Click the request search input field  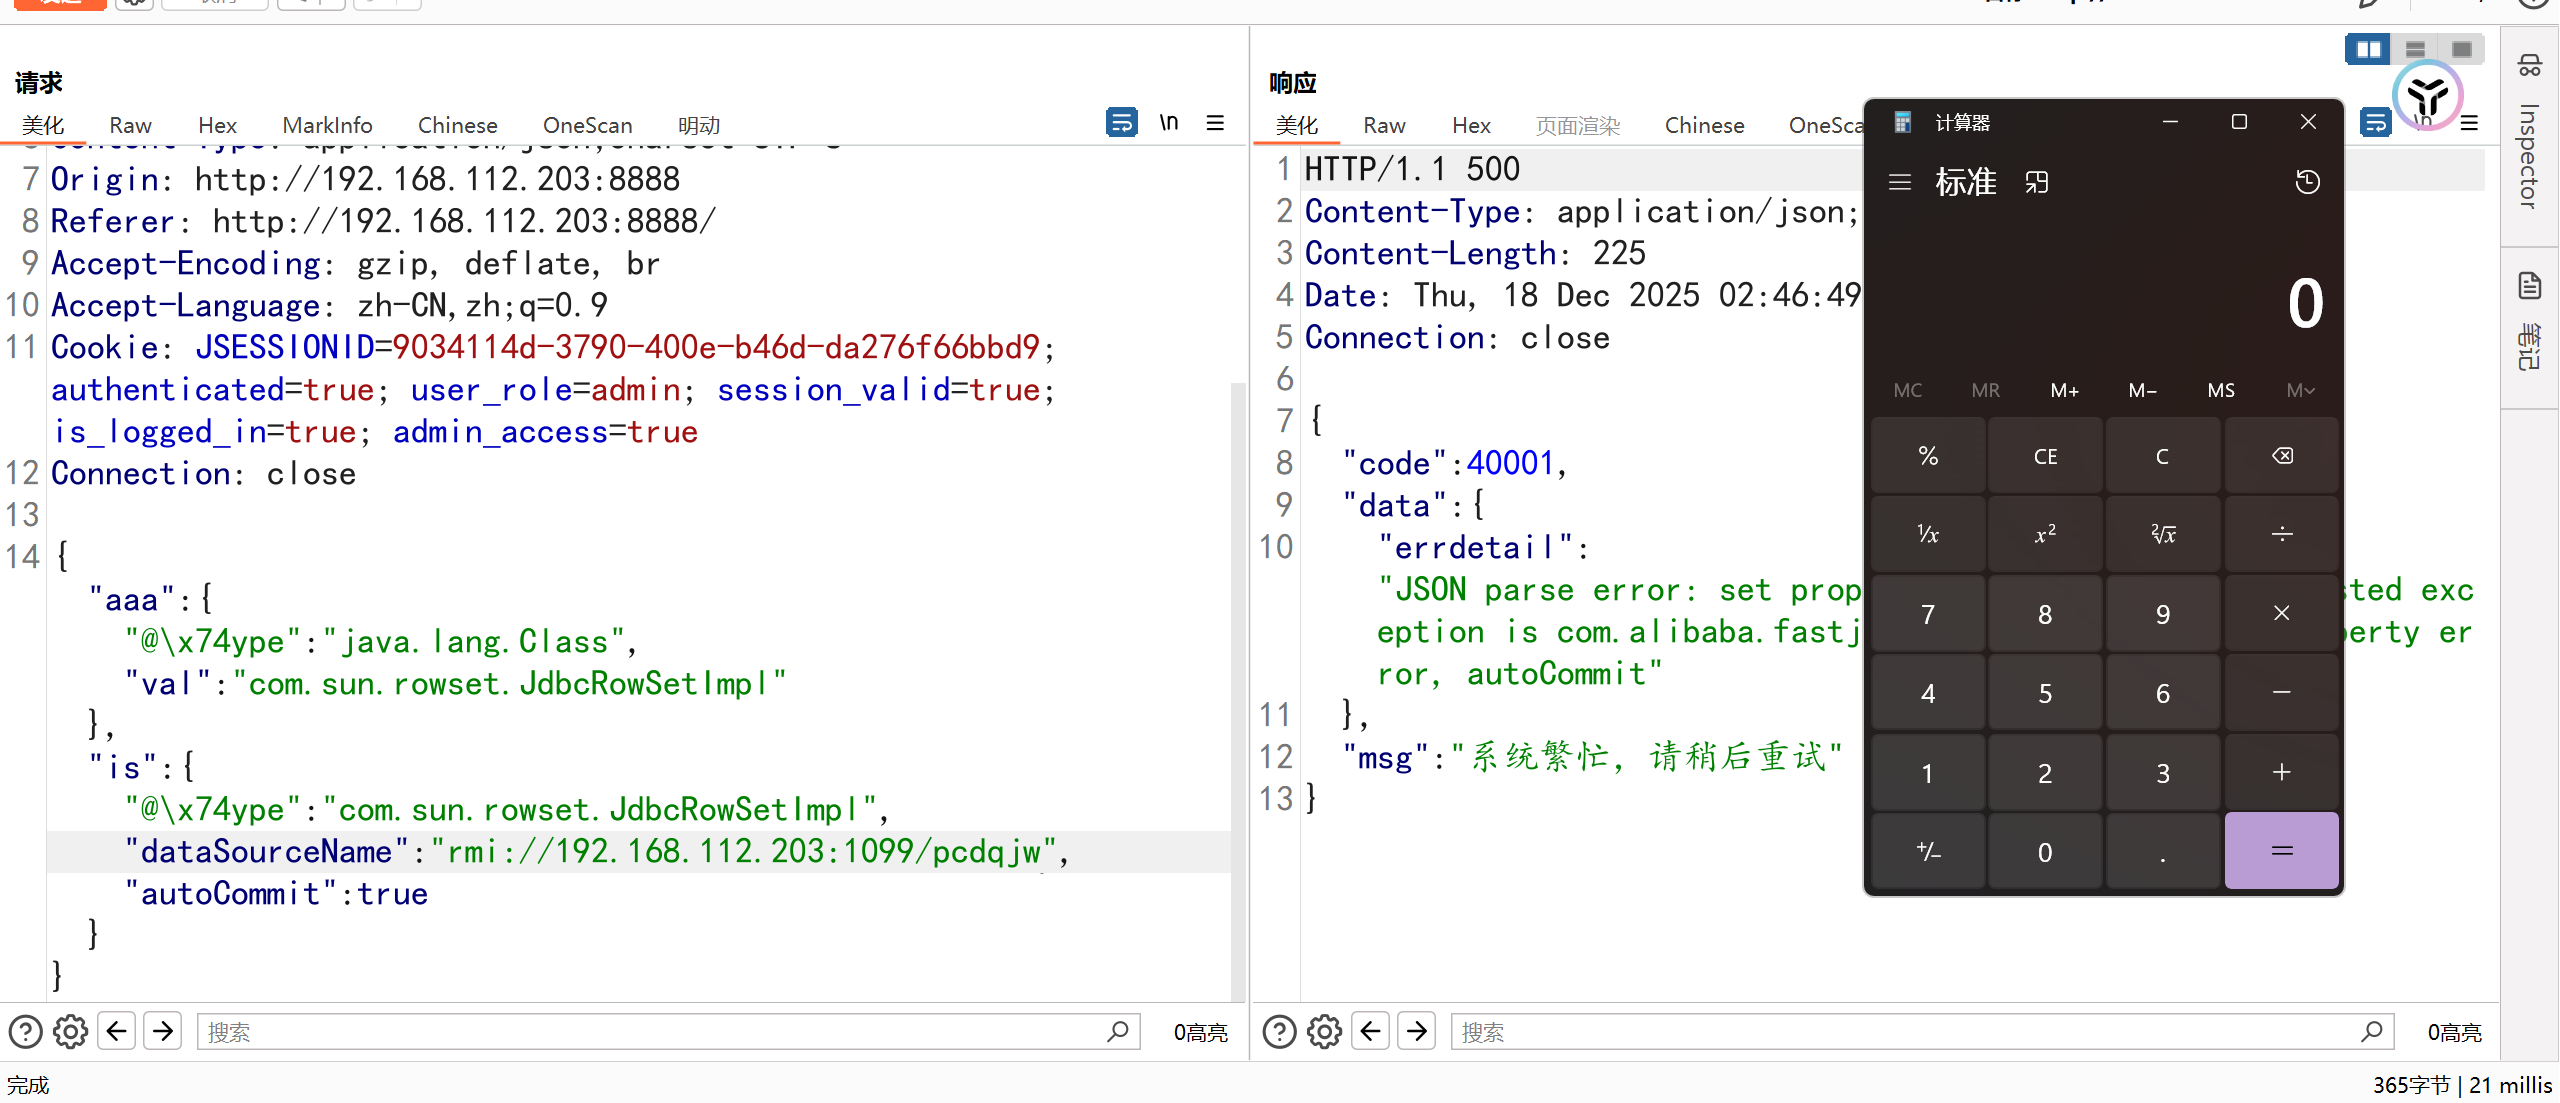650,1031
